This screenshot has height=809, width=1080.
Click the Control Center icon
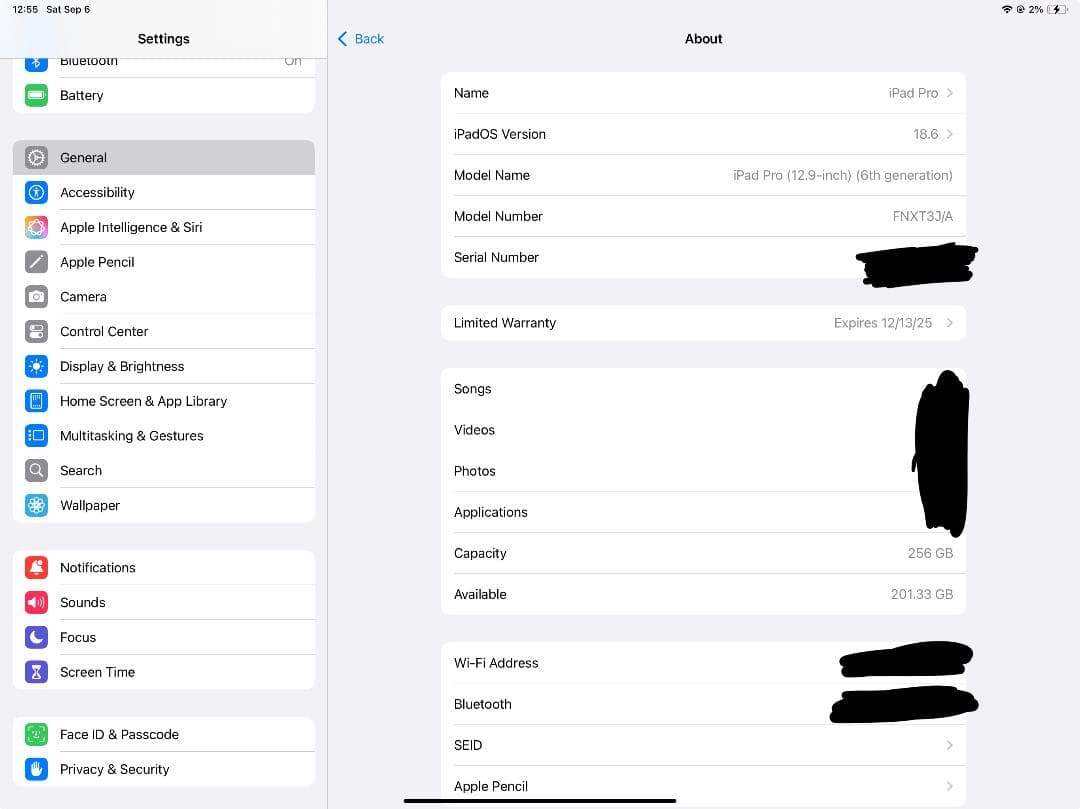[36, 331]
